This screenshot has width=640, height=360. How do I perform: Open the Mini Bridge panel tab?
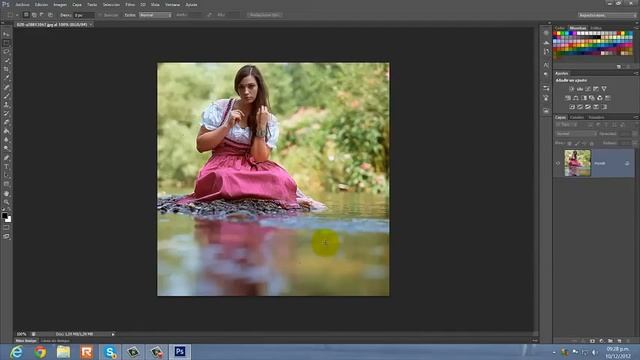[26, 340]
